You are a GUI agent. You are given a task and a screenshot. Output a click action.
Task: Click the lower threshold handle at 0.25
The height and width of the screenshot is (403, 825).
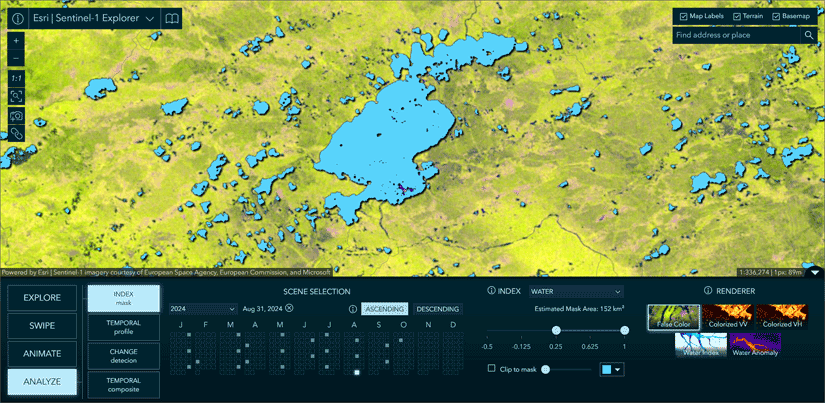click(x=556, y=330)
